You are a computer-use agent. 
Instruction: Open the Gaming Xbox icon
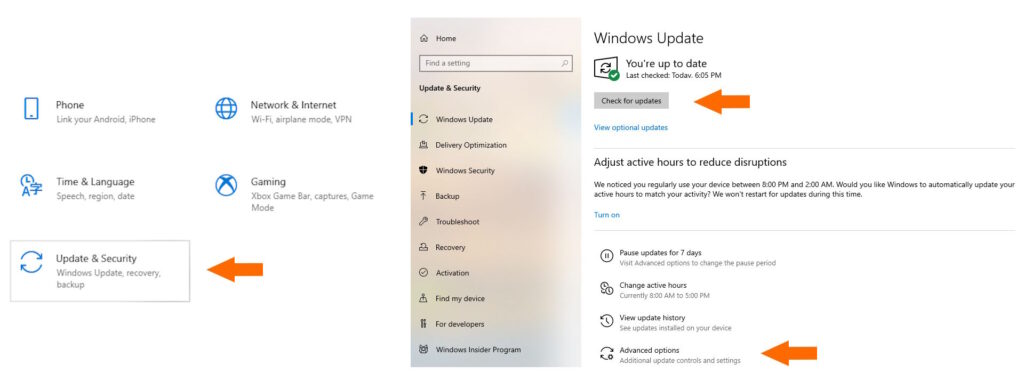pos(227,186)
